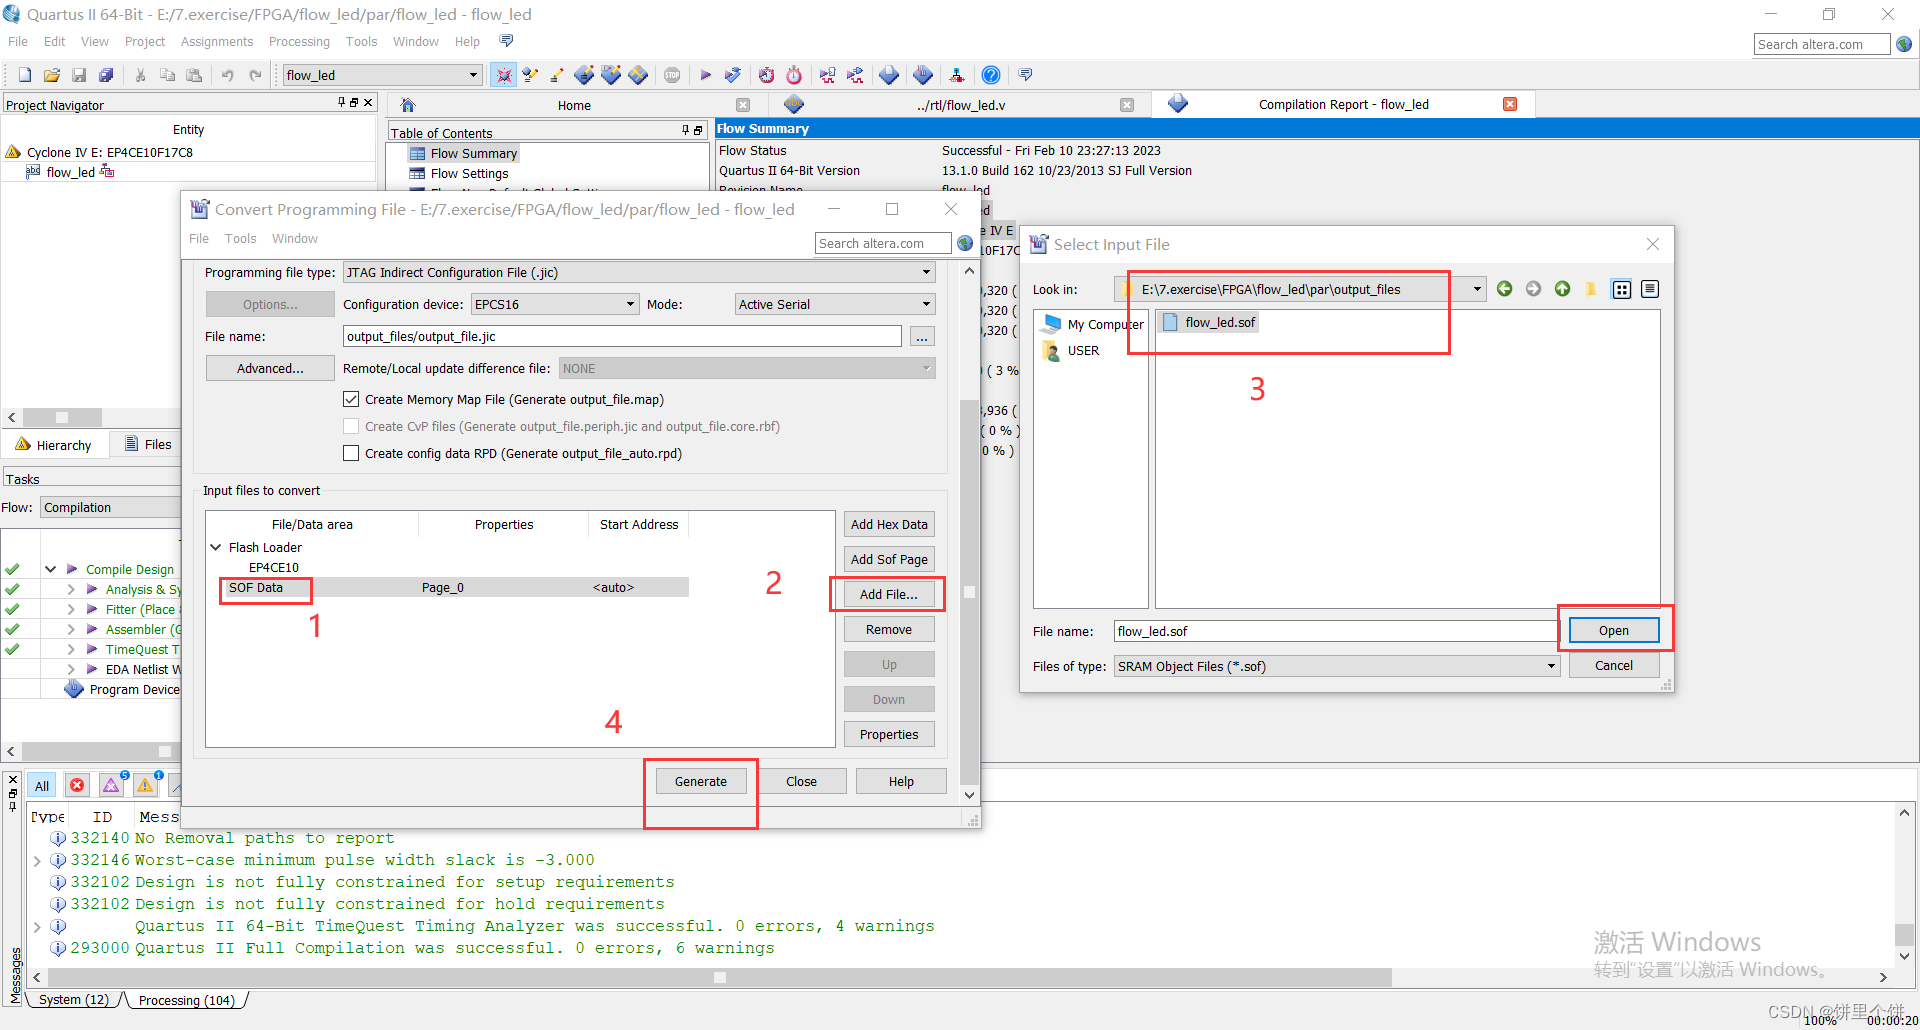Screen dimensions: 1920x1030
Task: Switch to ../rtl/flow_led.v tab
Action: click(961, 105)
